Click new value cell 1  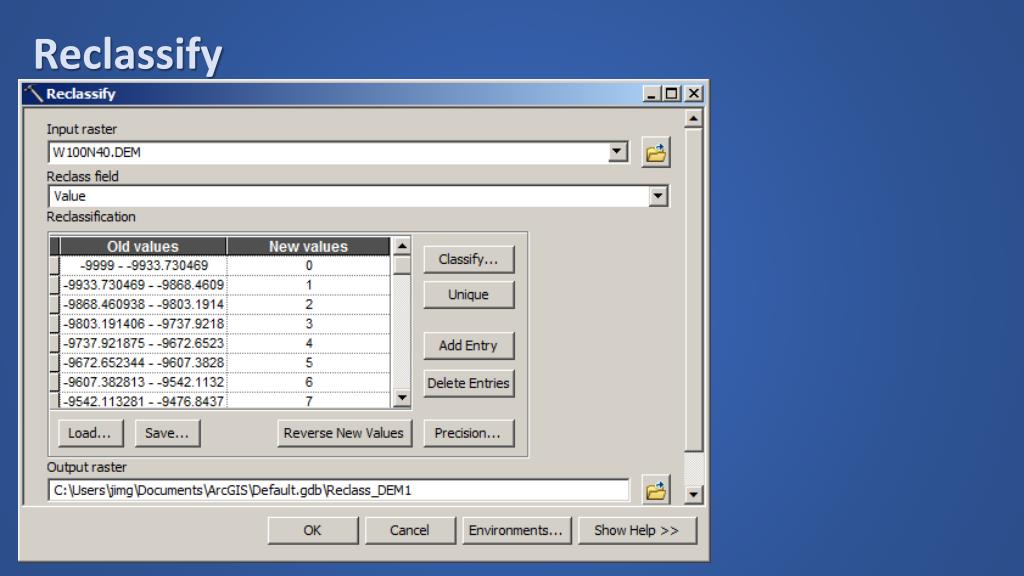[x=309, y=285]
